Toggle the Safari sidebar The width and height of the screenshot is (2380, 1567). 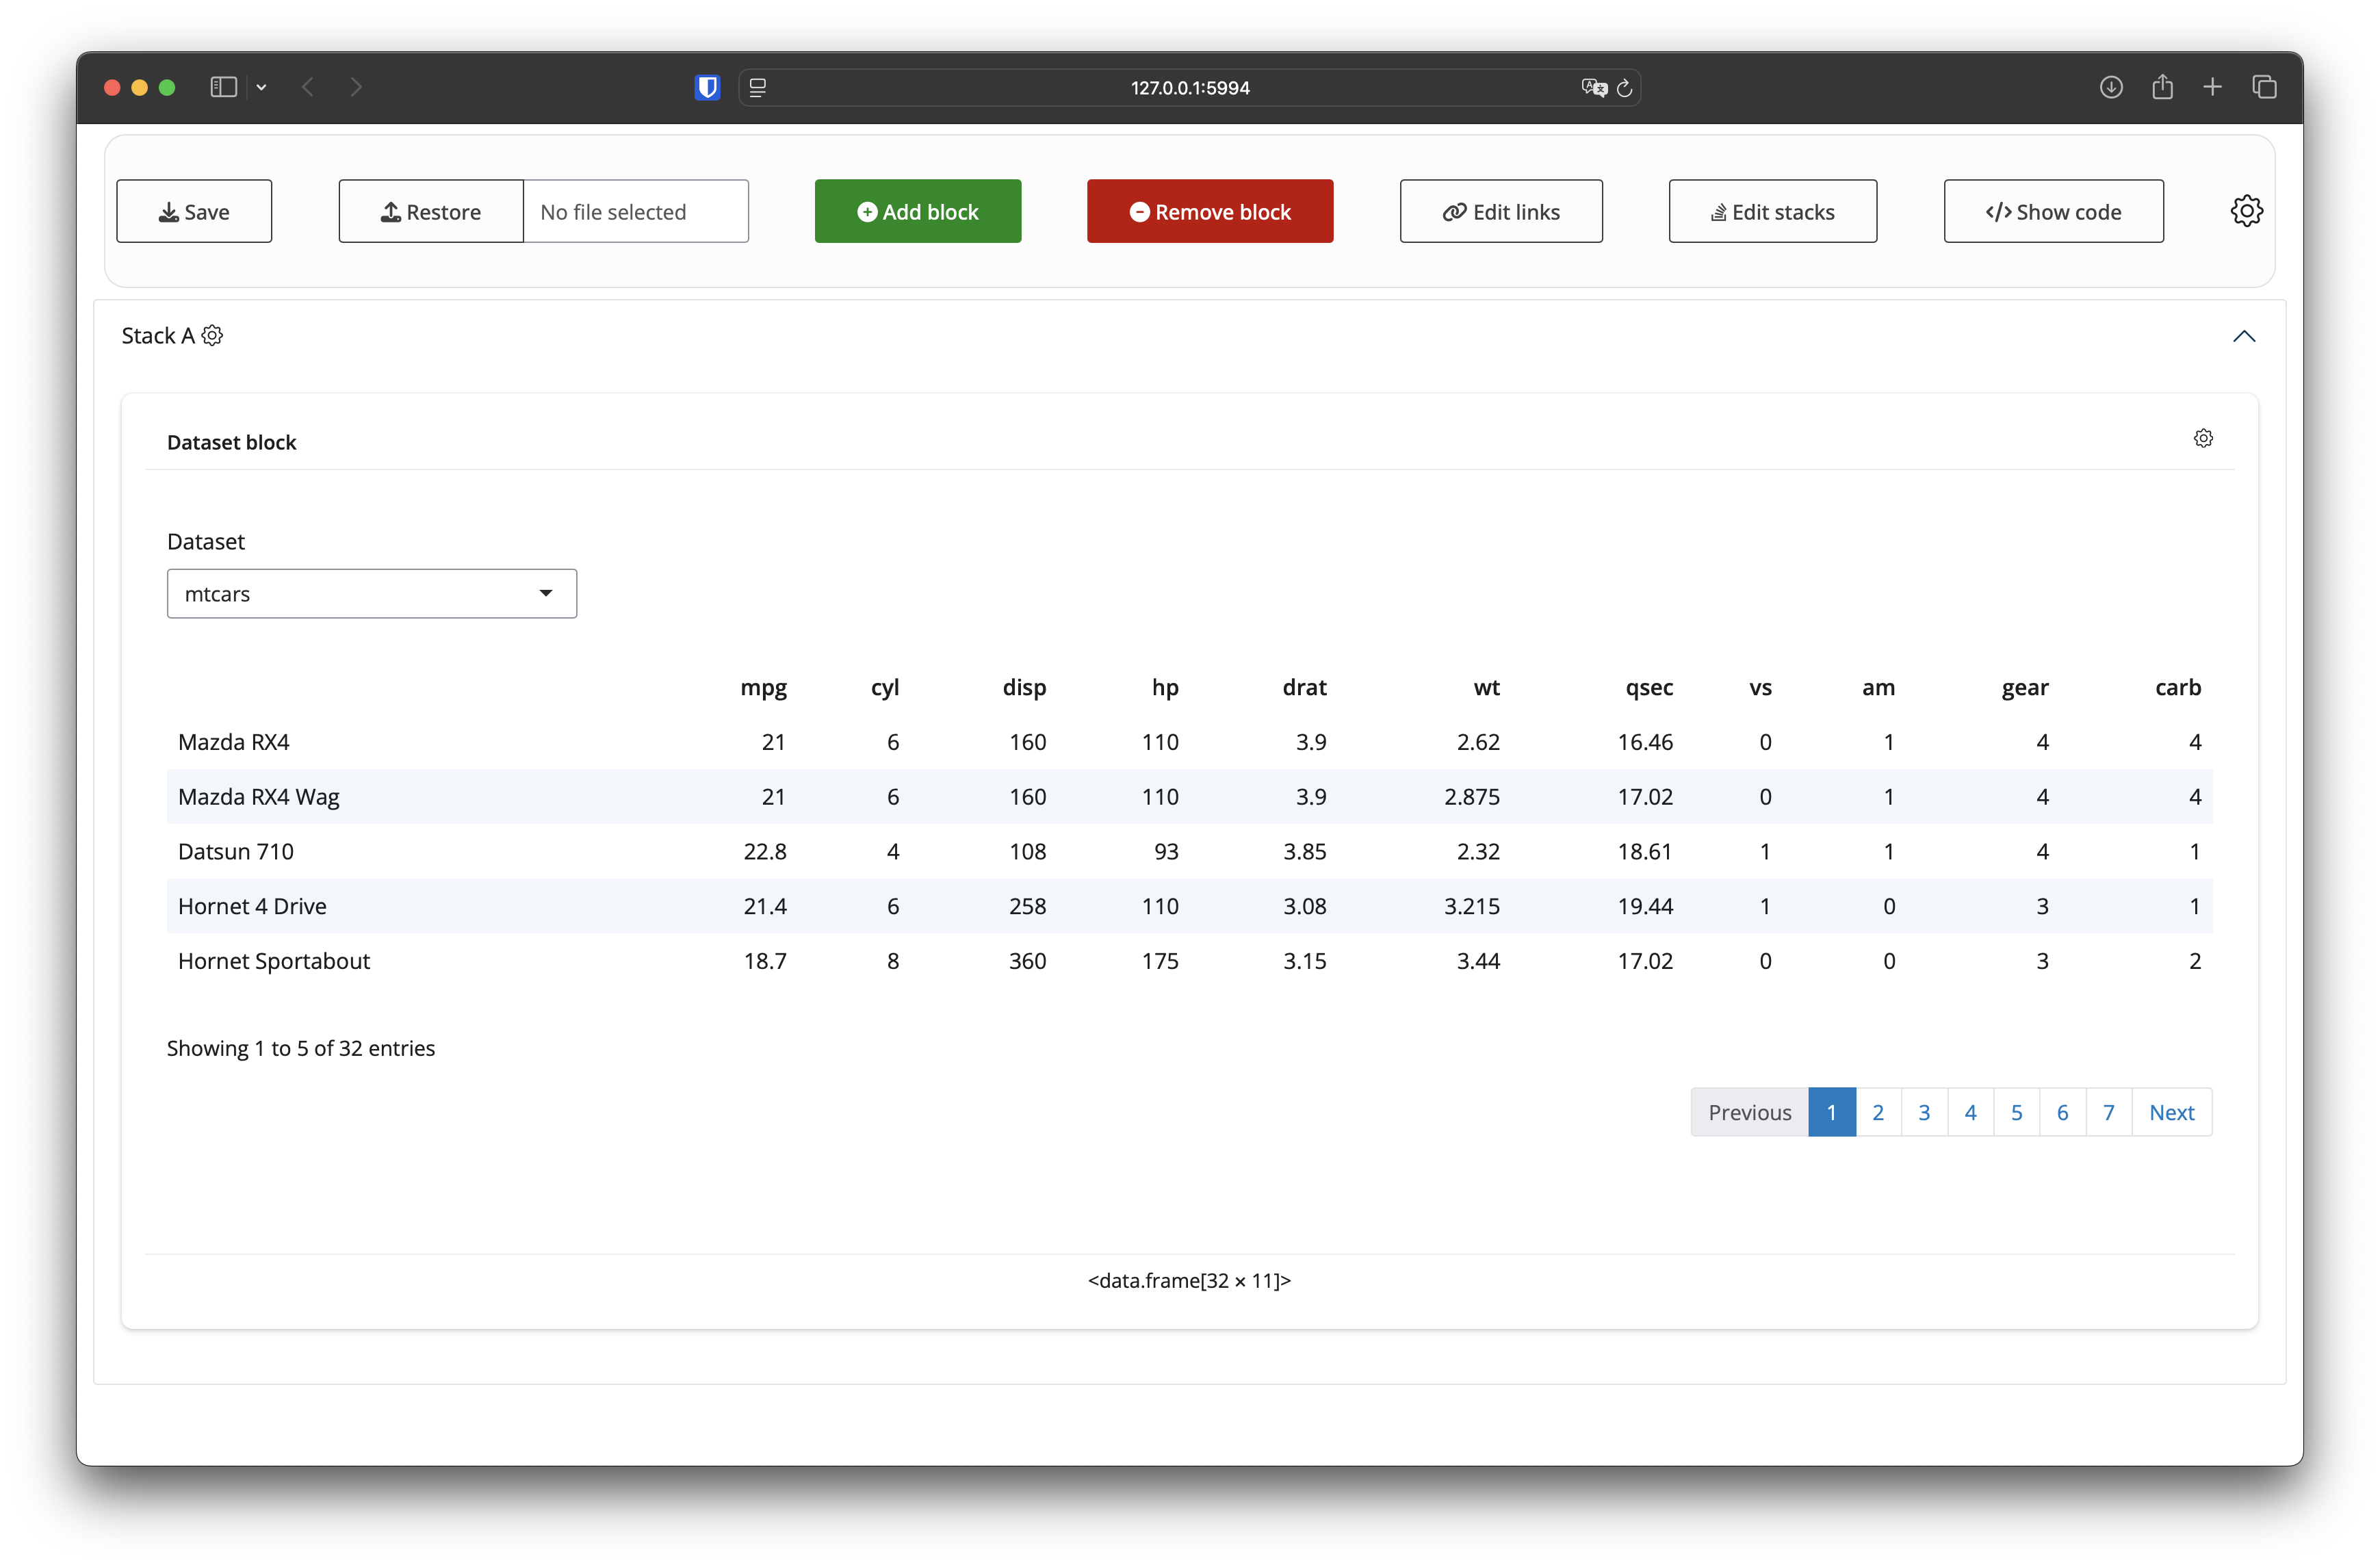223,88
